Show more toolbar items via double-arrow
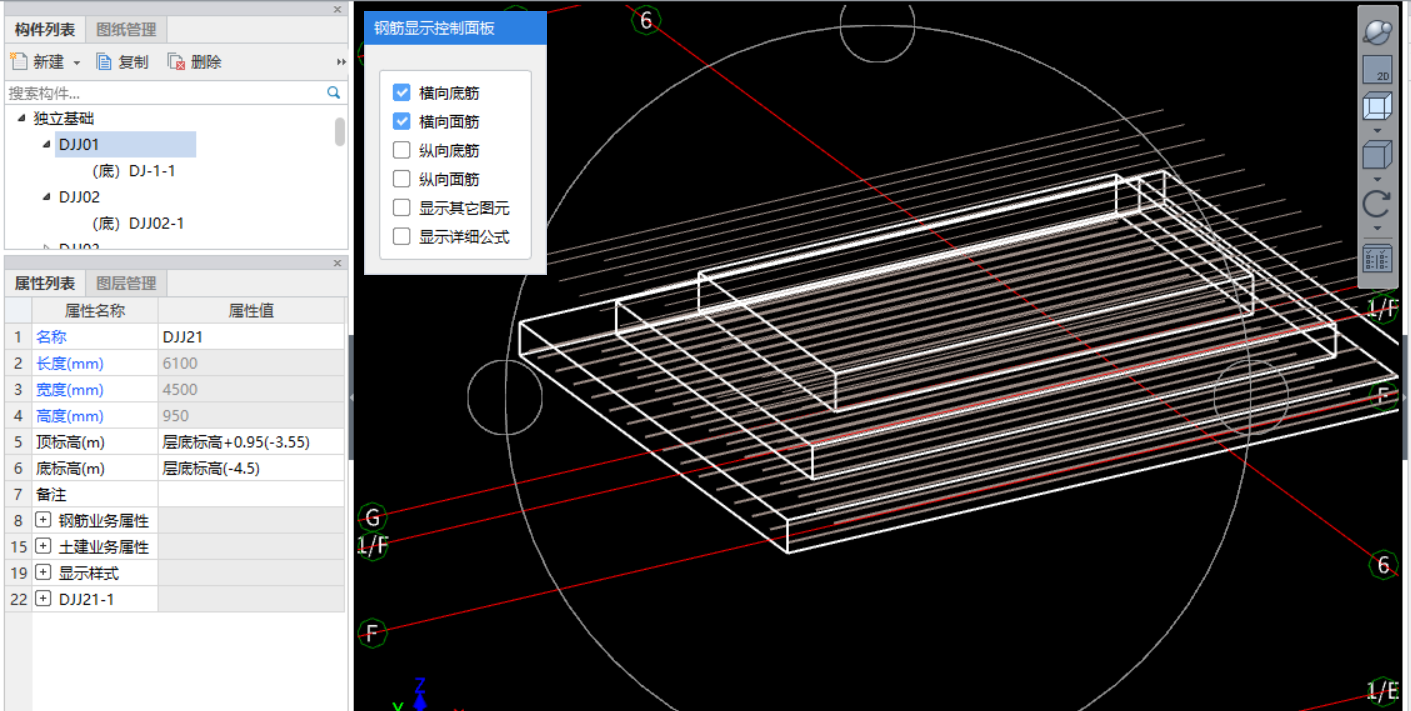1411x711 pixels. pos(341,62)
